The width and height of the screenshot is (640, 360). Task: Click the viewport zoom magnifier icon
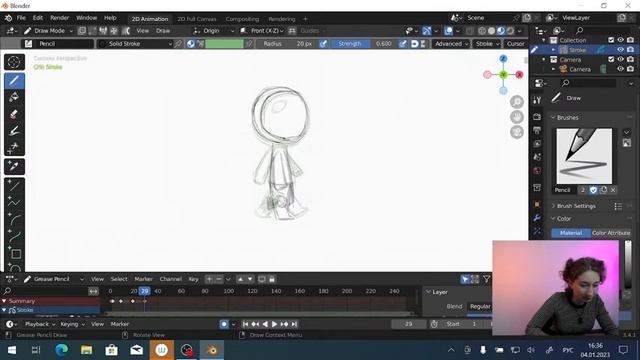point(517,102)
